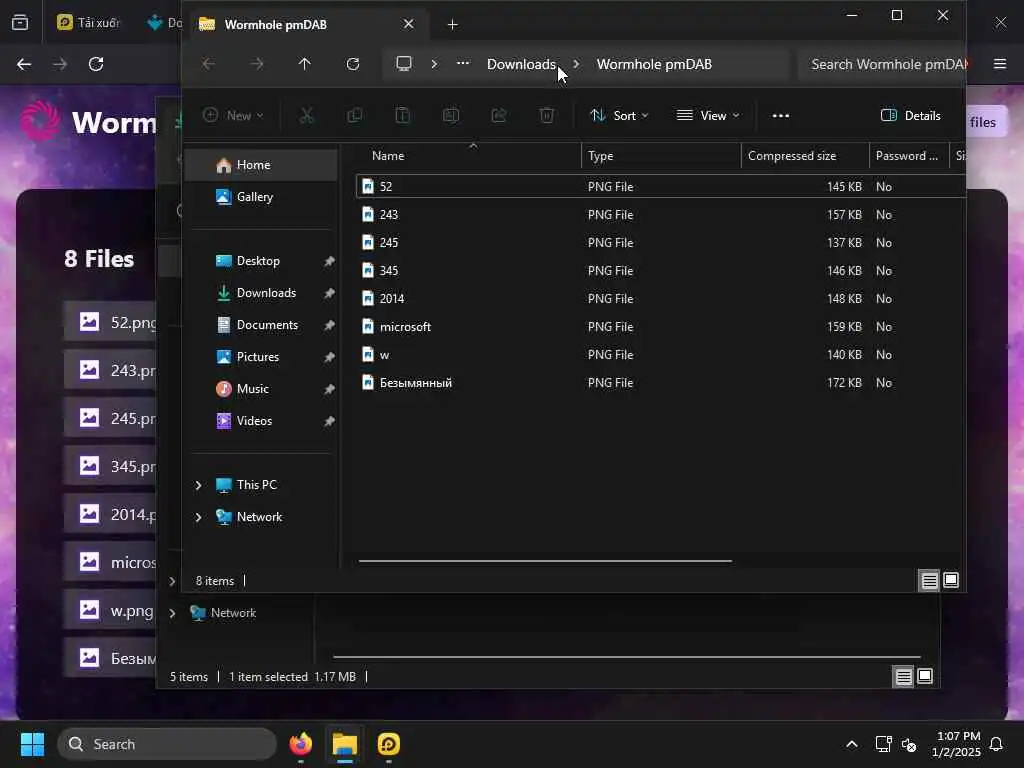Screen dimensions: 1024x768
Task: Click Explorer back navigation arrow
Action: point(208,64)
